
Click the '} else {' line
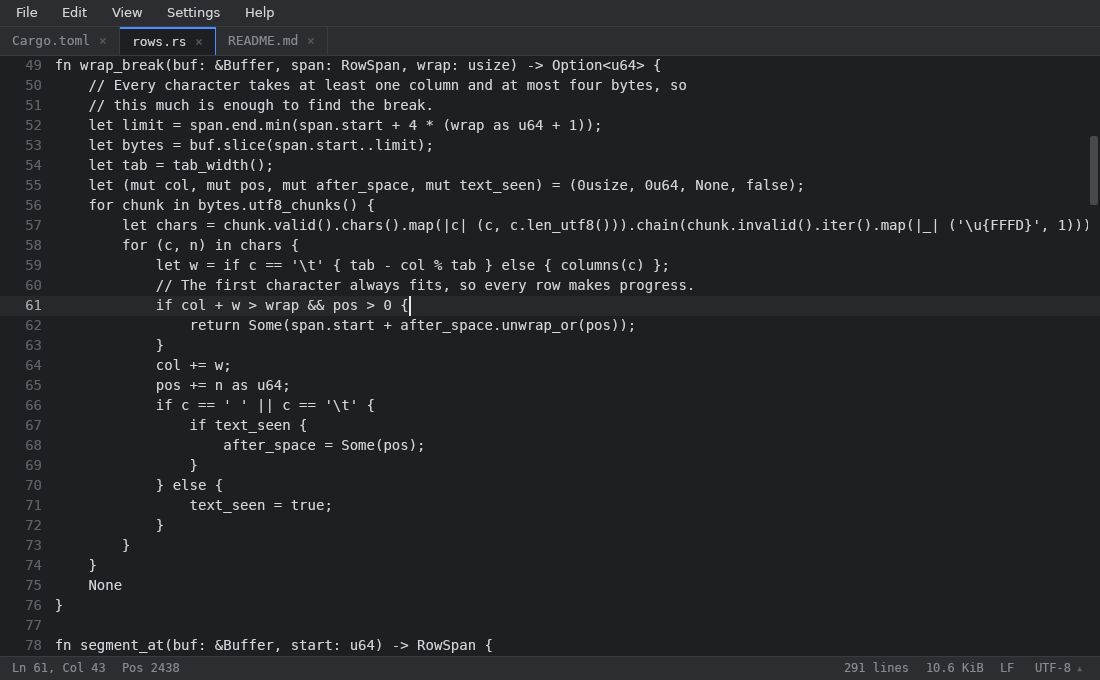(189, 486)
